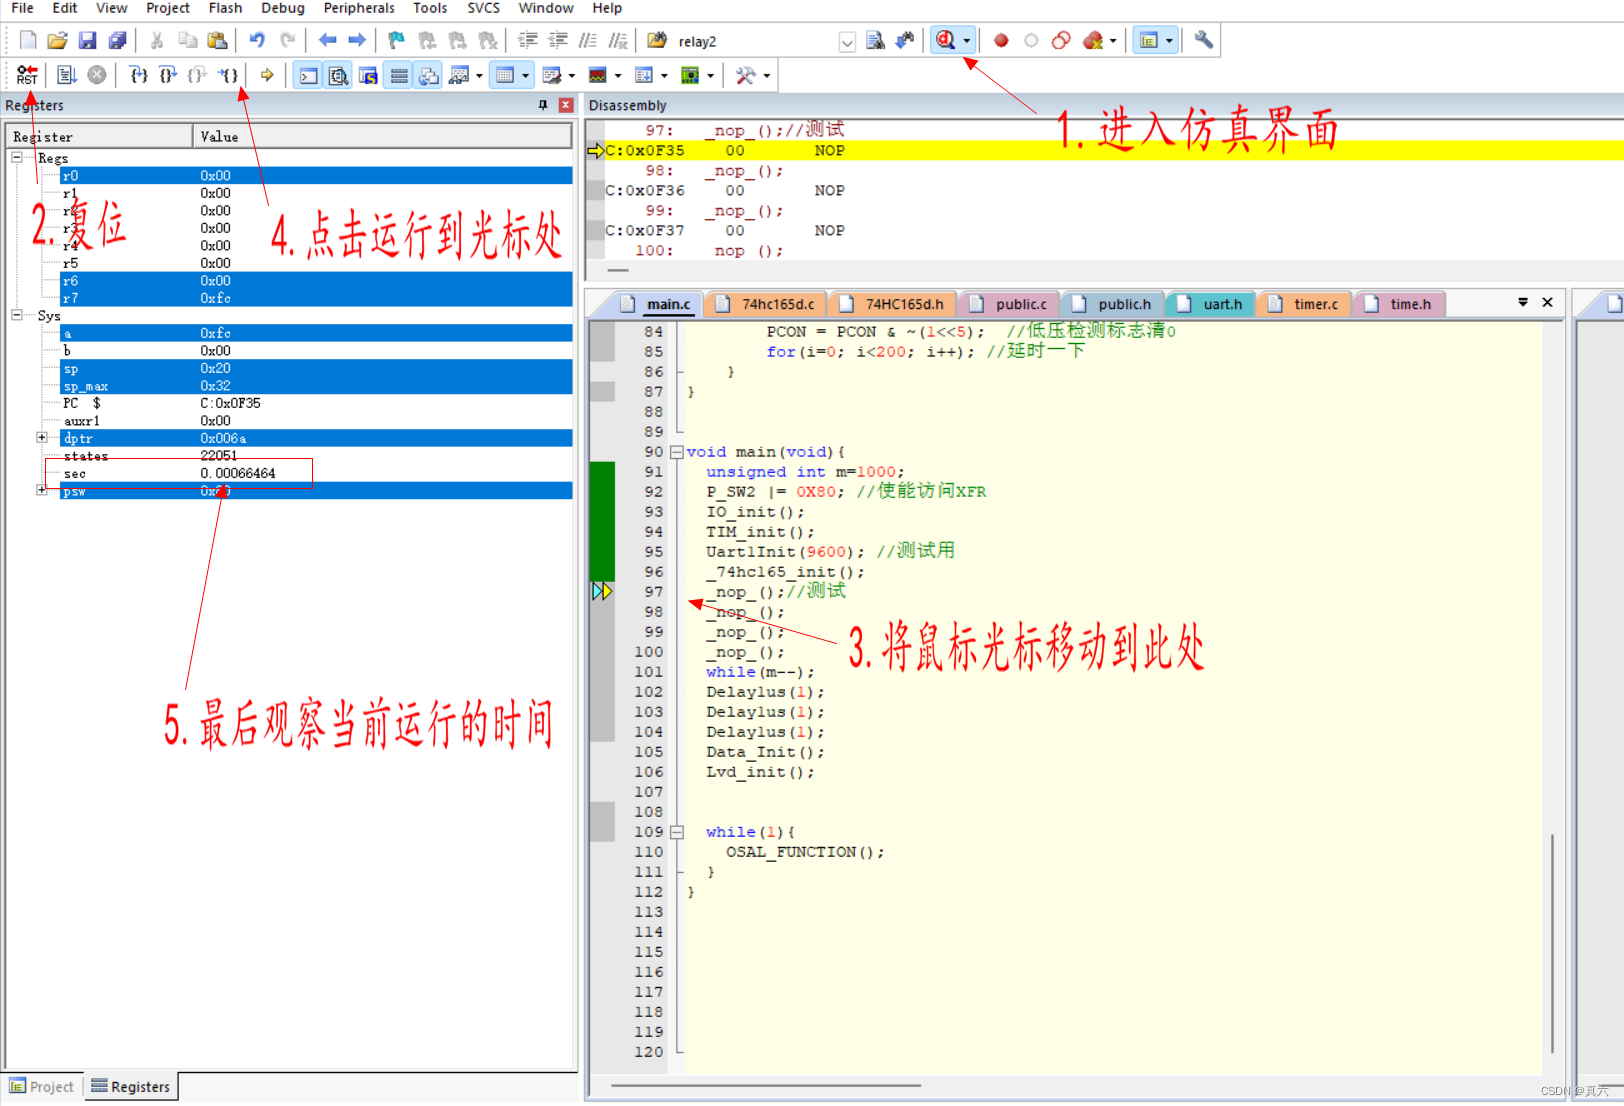Click Kill All Breakpoints icon
Image resolution: width=1624 pixels, height=1106 pixels.
click(1092, 40)
